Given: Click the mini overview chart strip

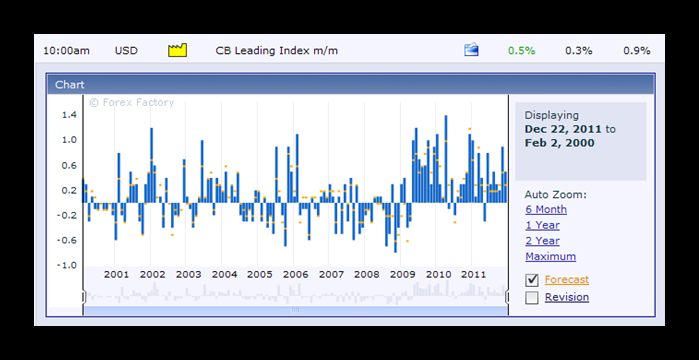Looking at the screenshot, I should coord(296,294).
